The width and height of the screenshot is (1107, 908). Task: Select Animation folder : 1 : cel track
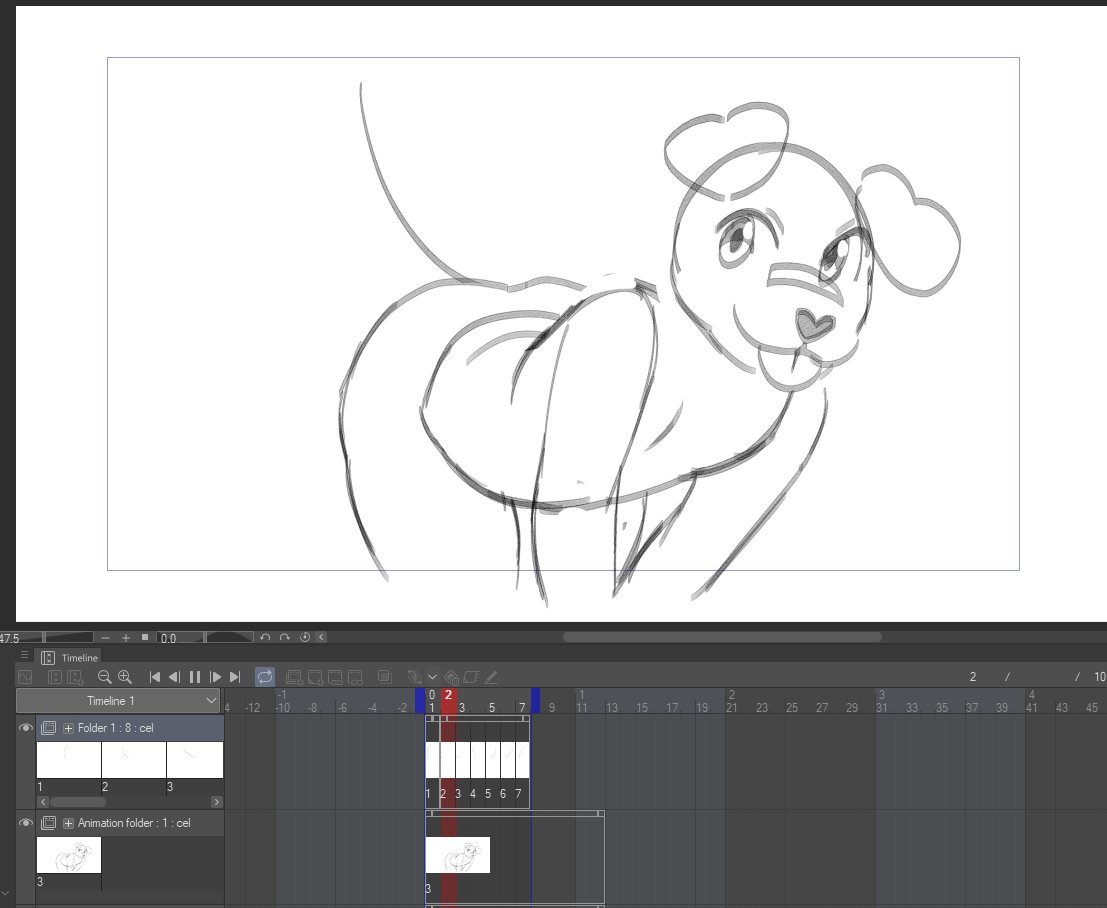point(130,823)
